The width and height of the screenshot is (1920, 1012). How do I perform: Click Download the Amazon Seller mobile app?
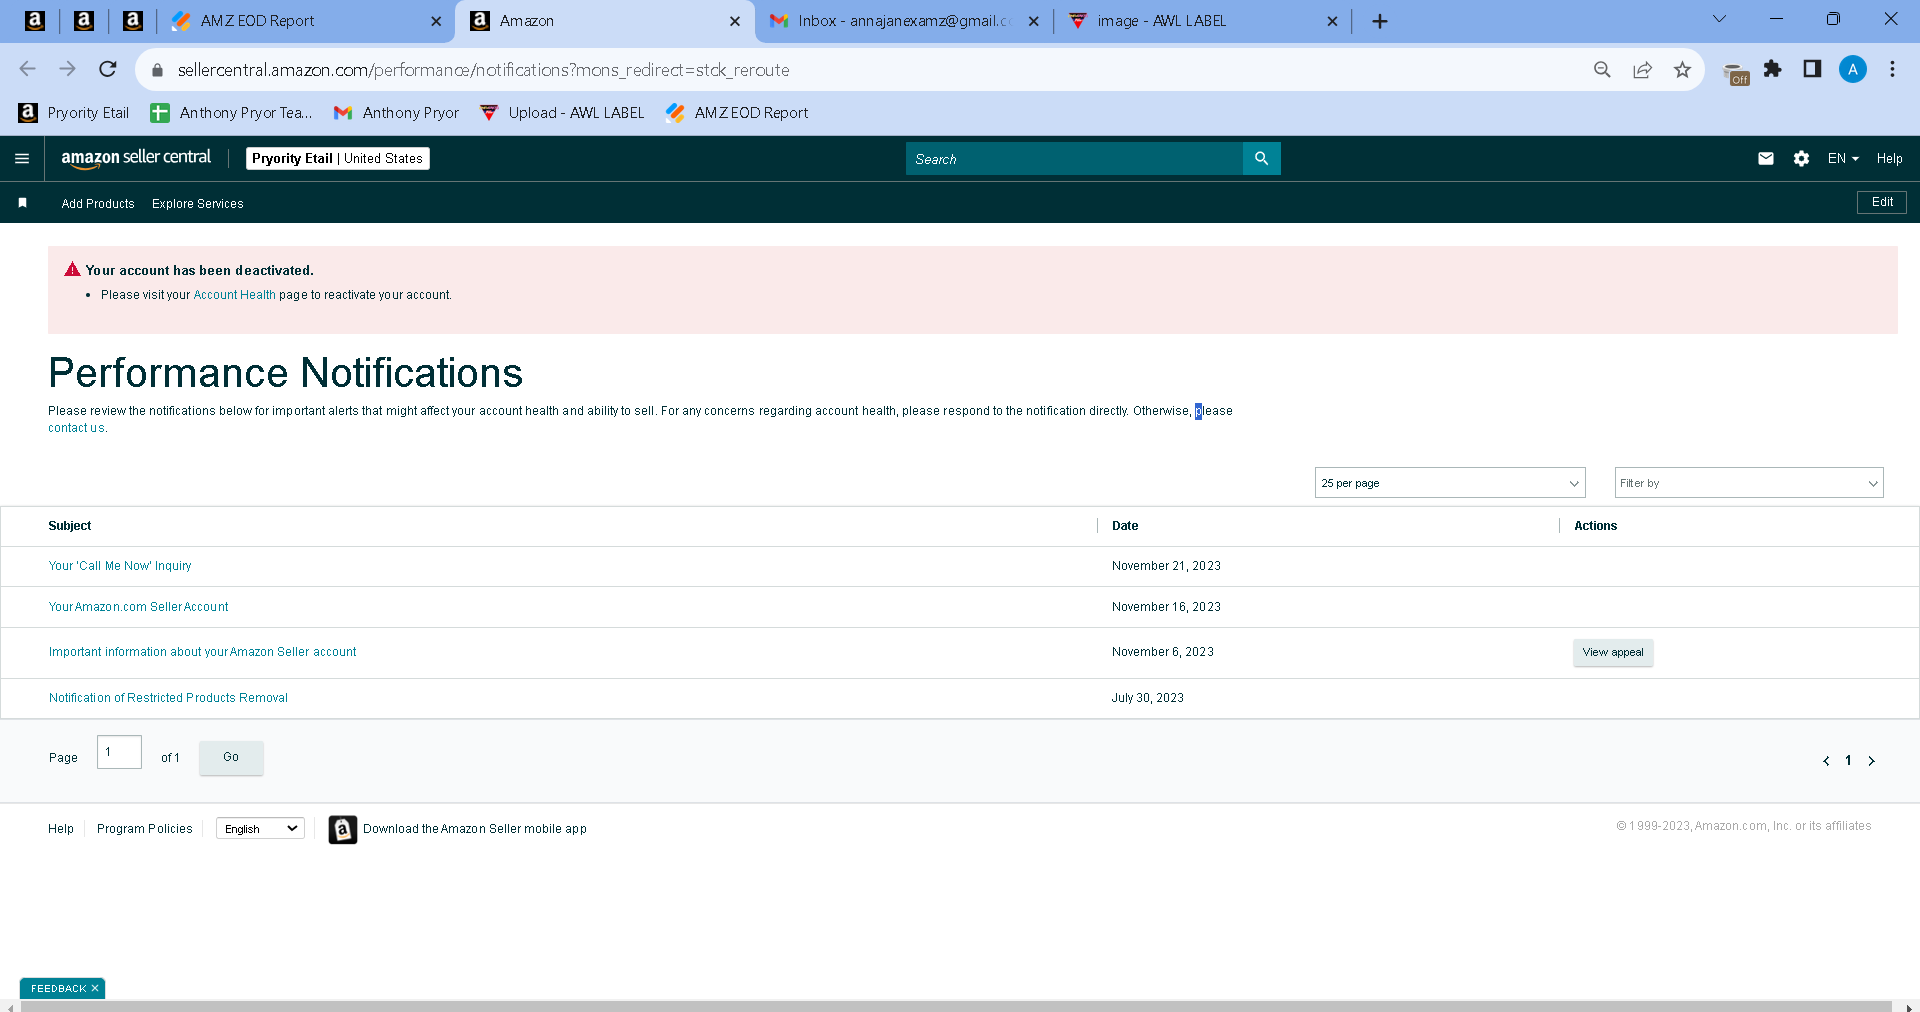point(475,829)
